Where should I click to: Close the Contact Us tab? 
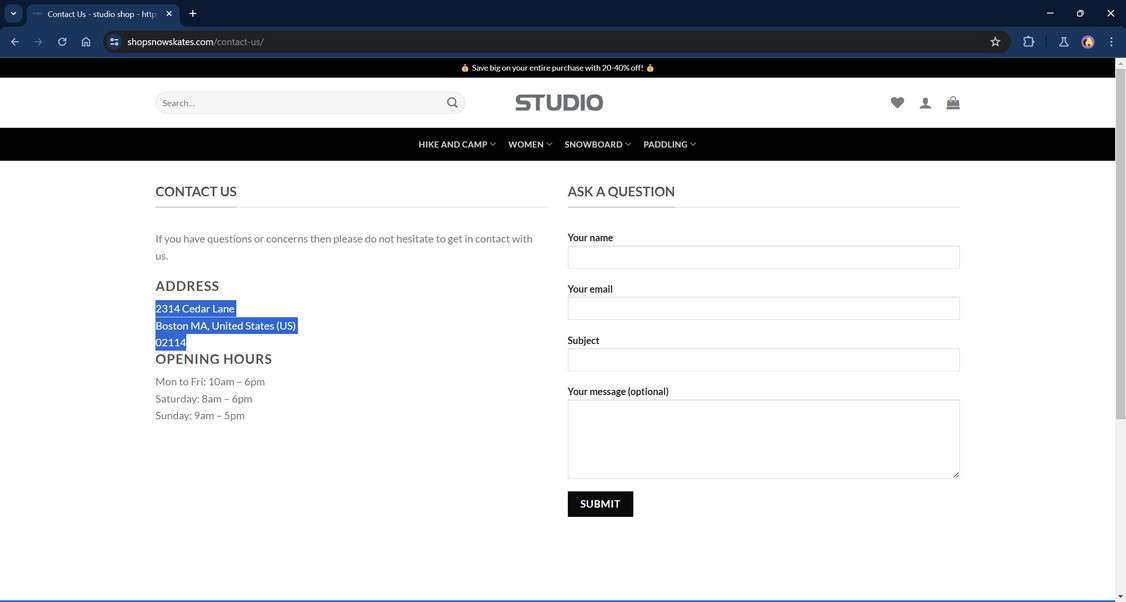pos(169,14)
